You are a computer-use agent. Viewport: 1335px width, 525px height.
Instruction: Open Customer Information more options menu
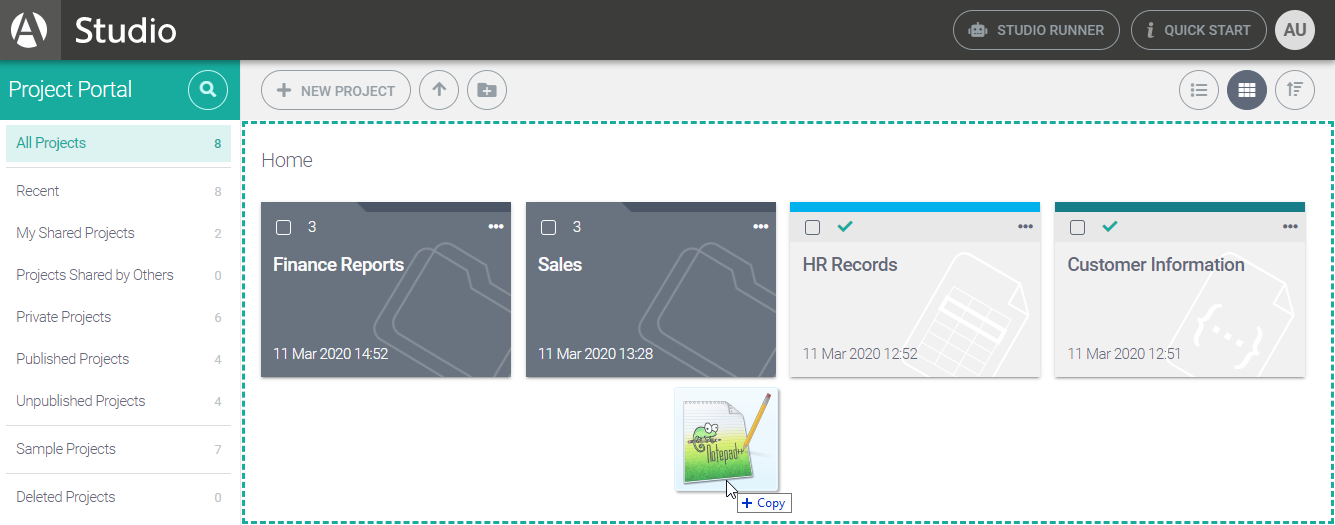click(x=1290, y=227)
